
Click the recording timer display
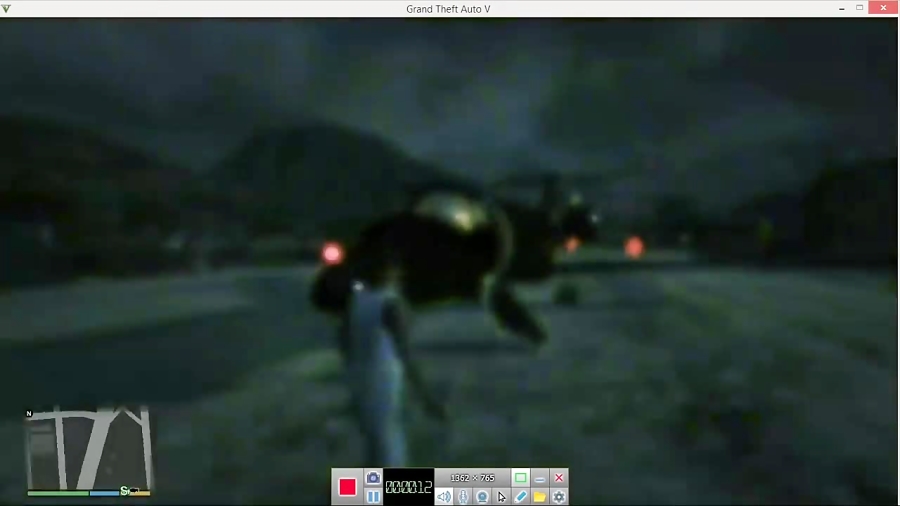[409, 487]
